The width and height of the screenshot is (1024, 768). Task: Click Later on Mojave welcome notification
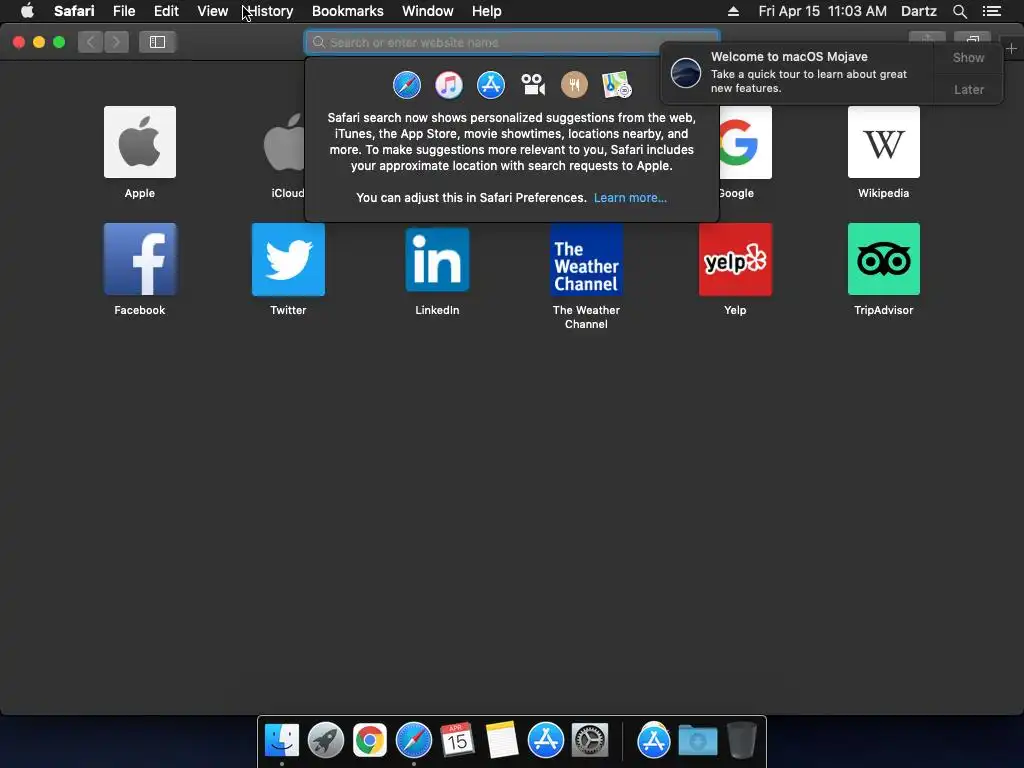[968, 89]
